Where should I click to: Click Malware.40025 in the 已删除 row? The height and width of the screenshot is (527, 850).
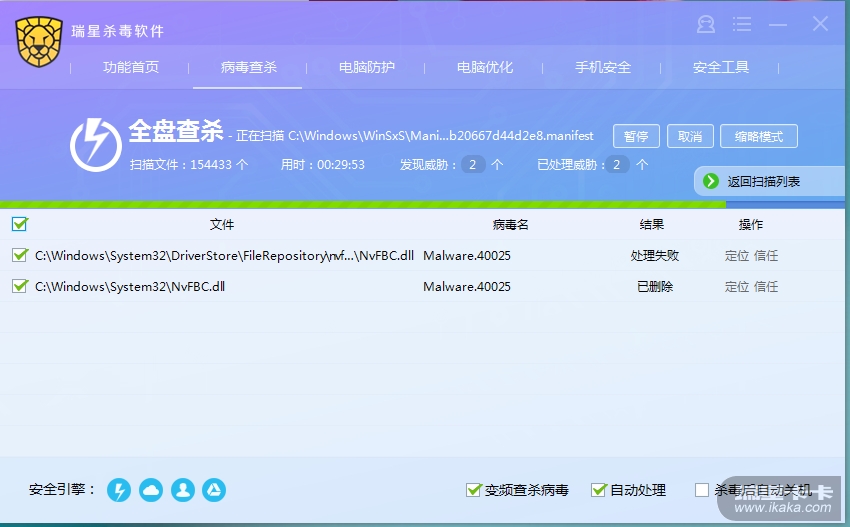coord(467,286)
